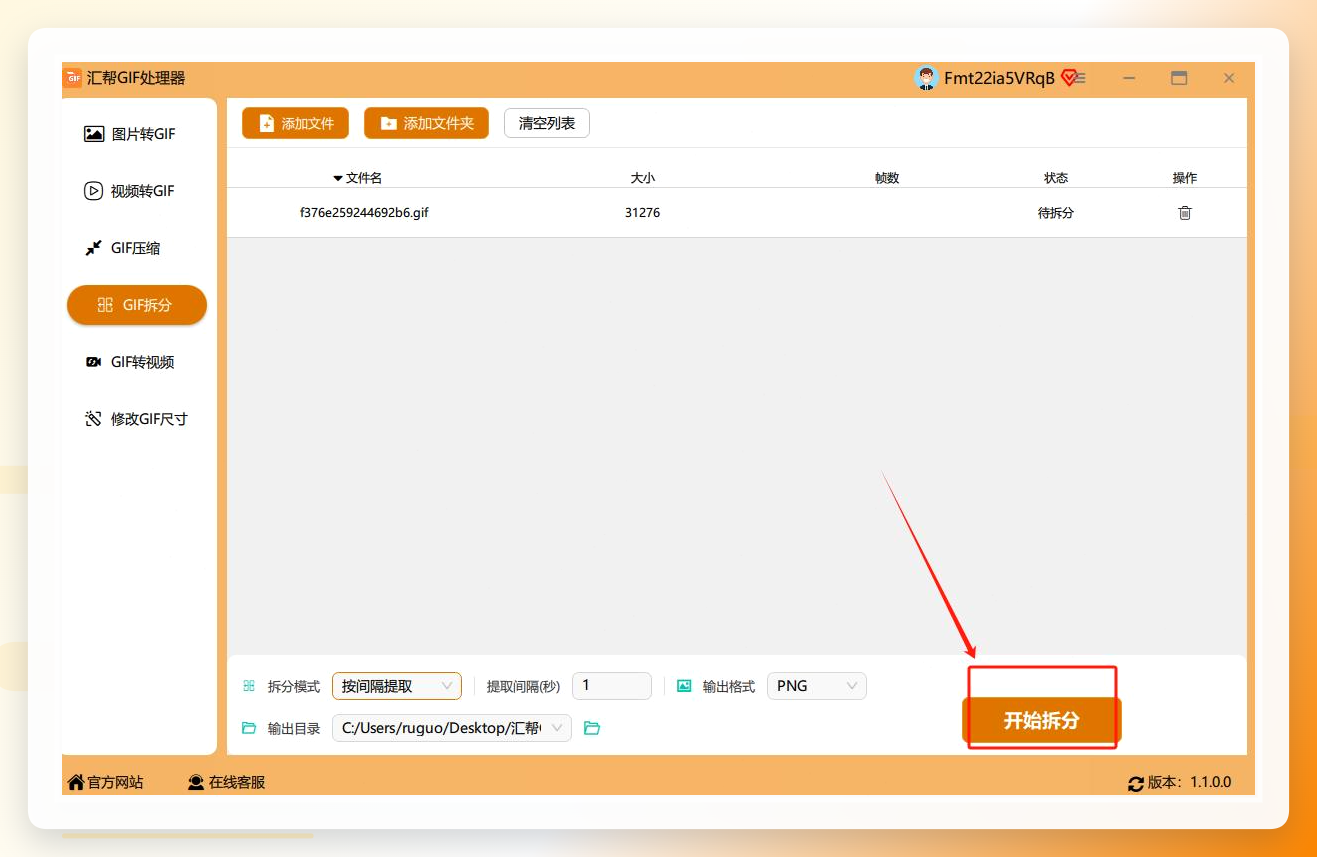Viewport: 1317px width, 857px height.
Task: Click the 待拆分 status cell
Action: 1056,213
